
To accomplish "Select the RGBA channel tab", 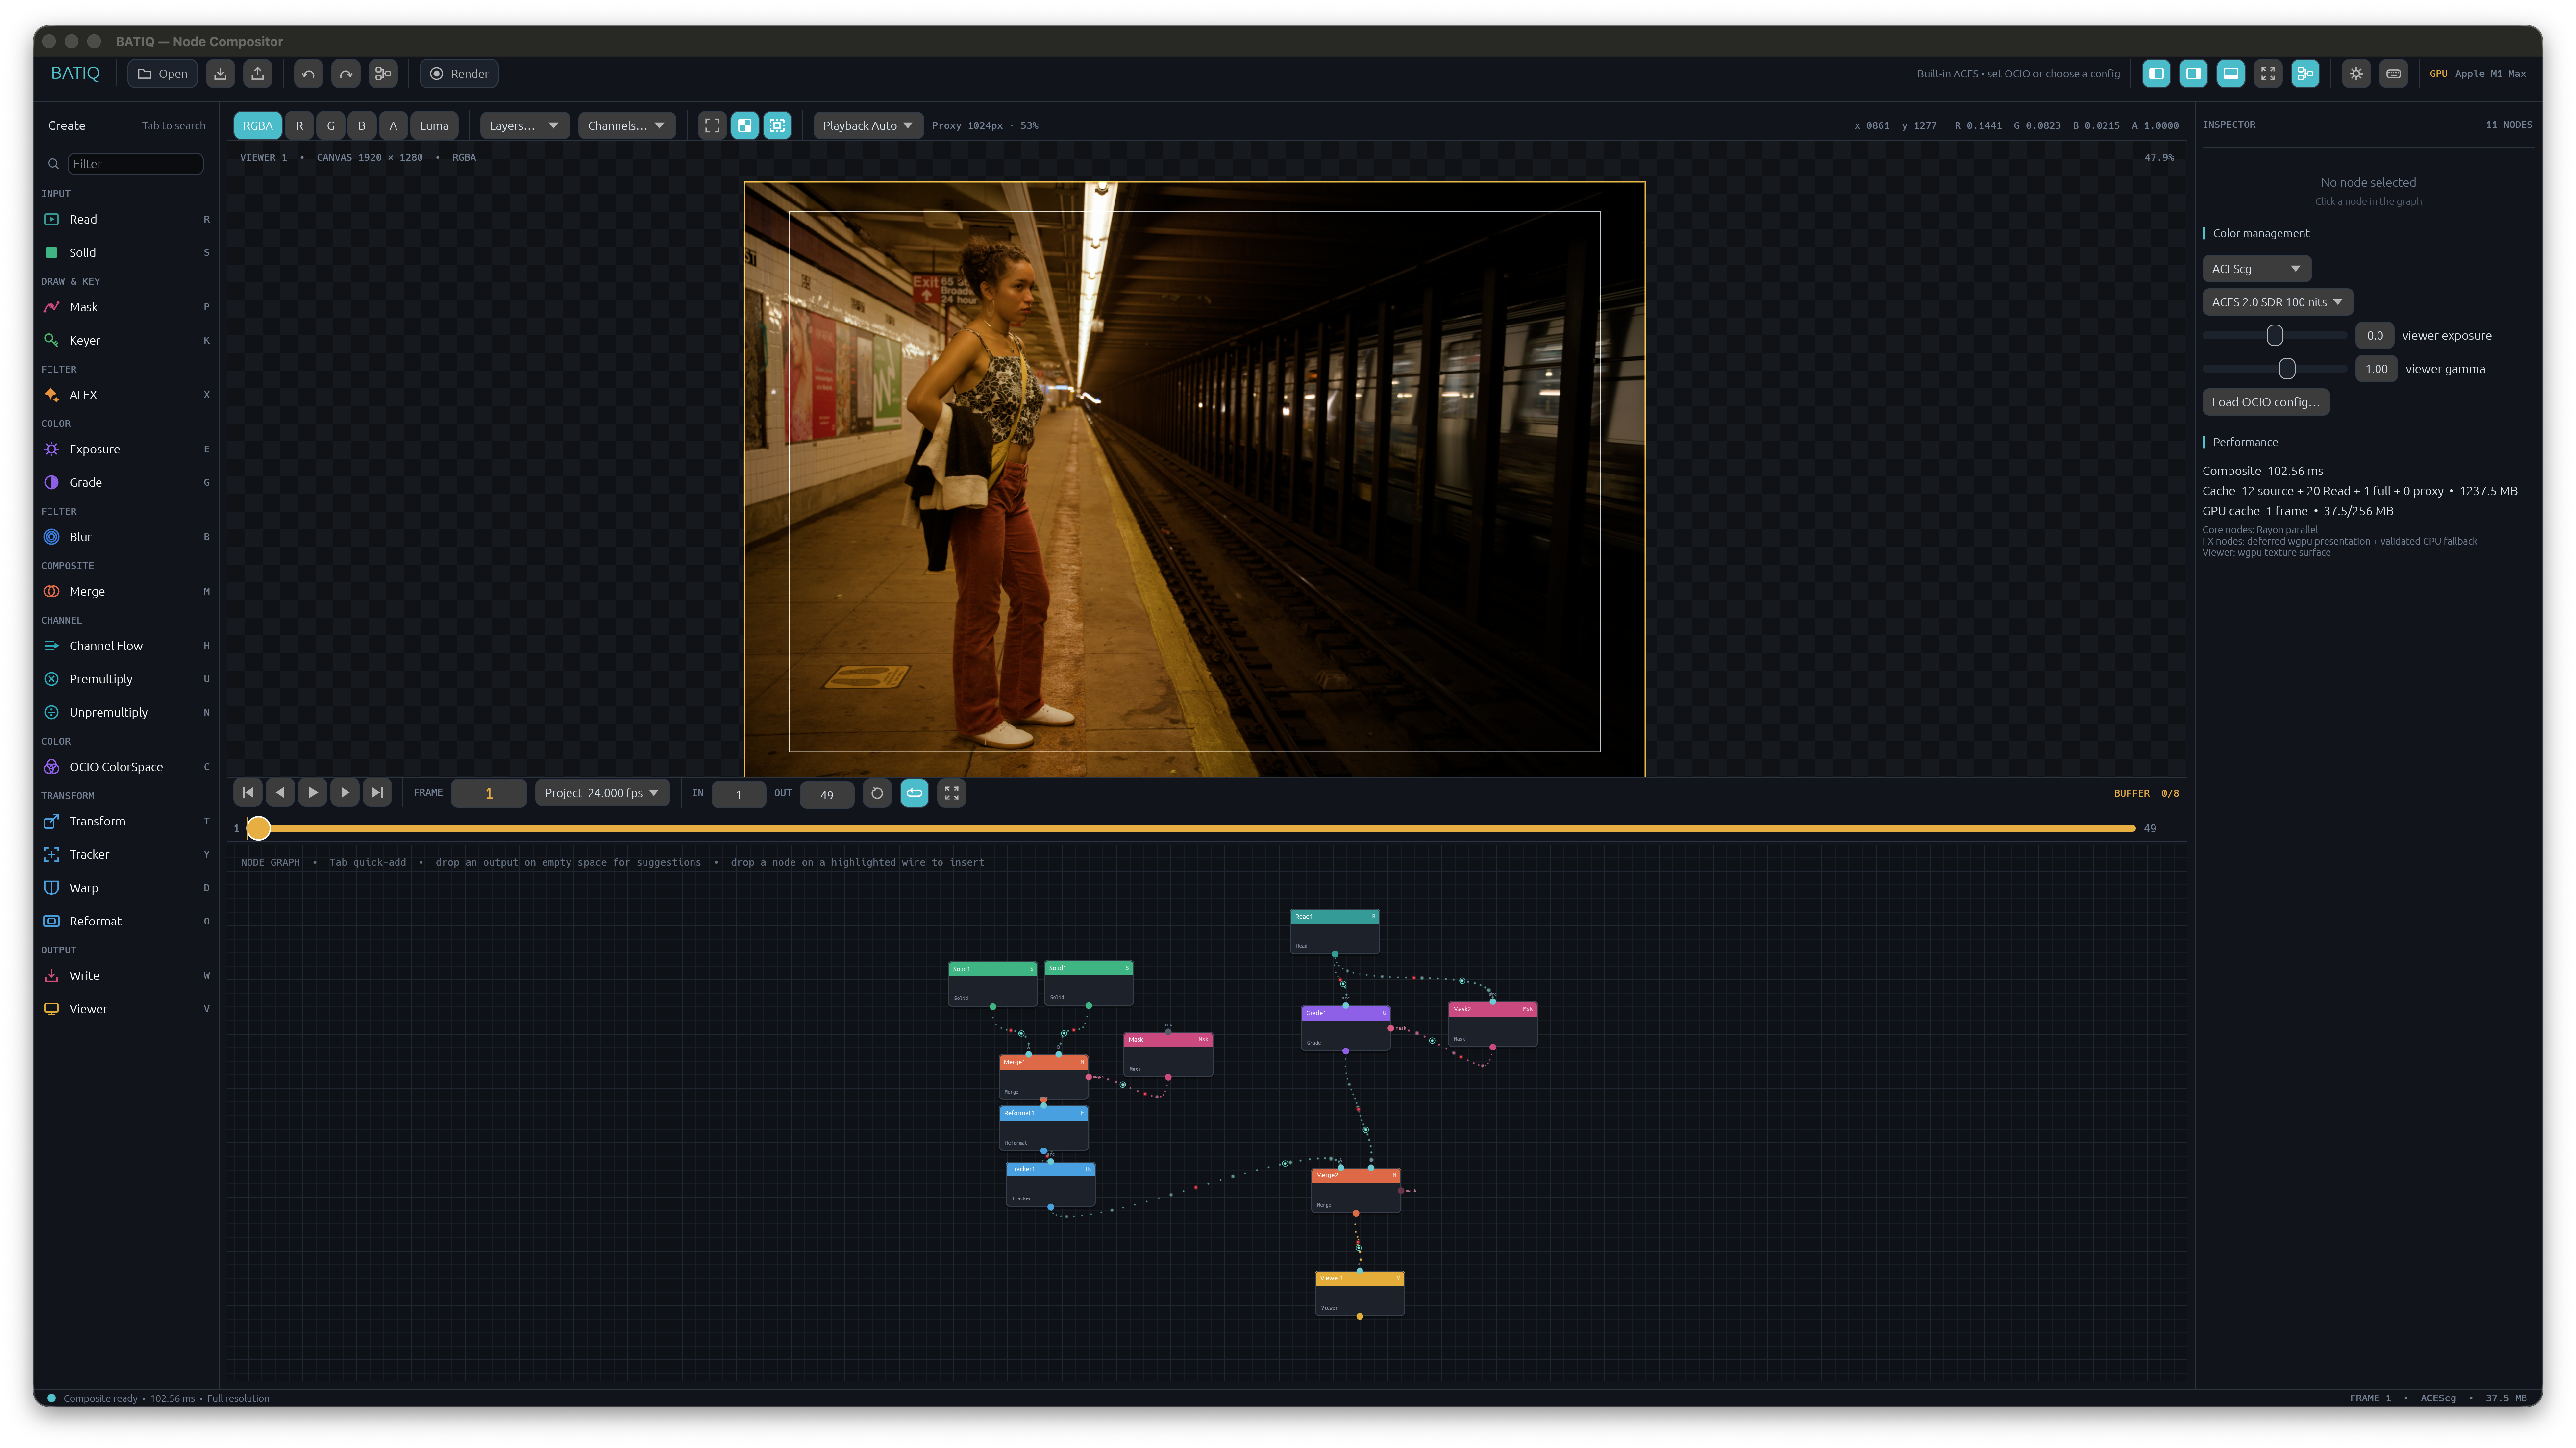I will tap(257, 125).
